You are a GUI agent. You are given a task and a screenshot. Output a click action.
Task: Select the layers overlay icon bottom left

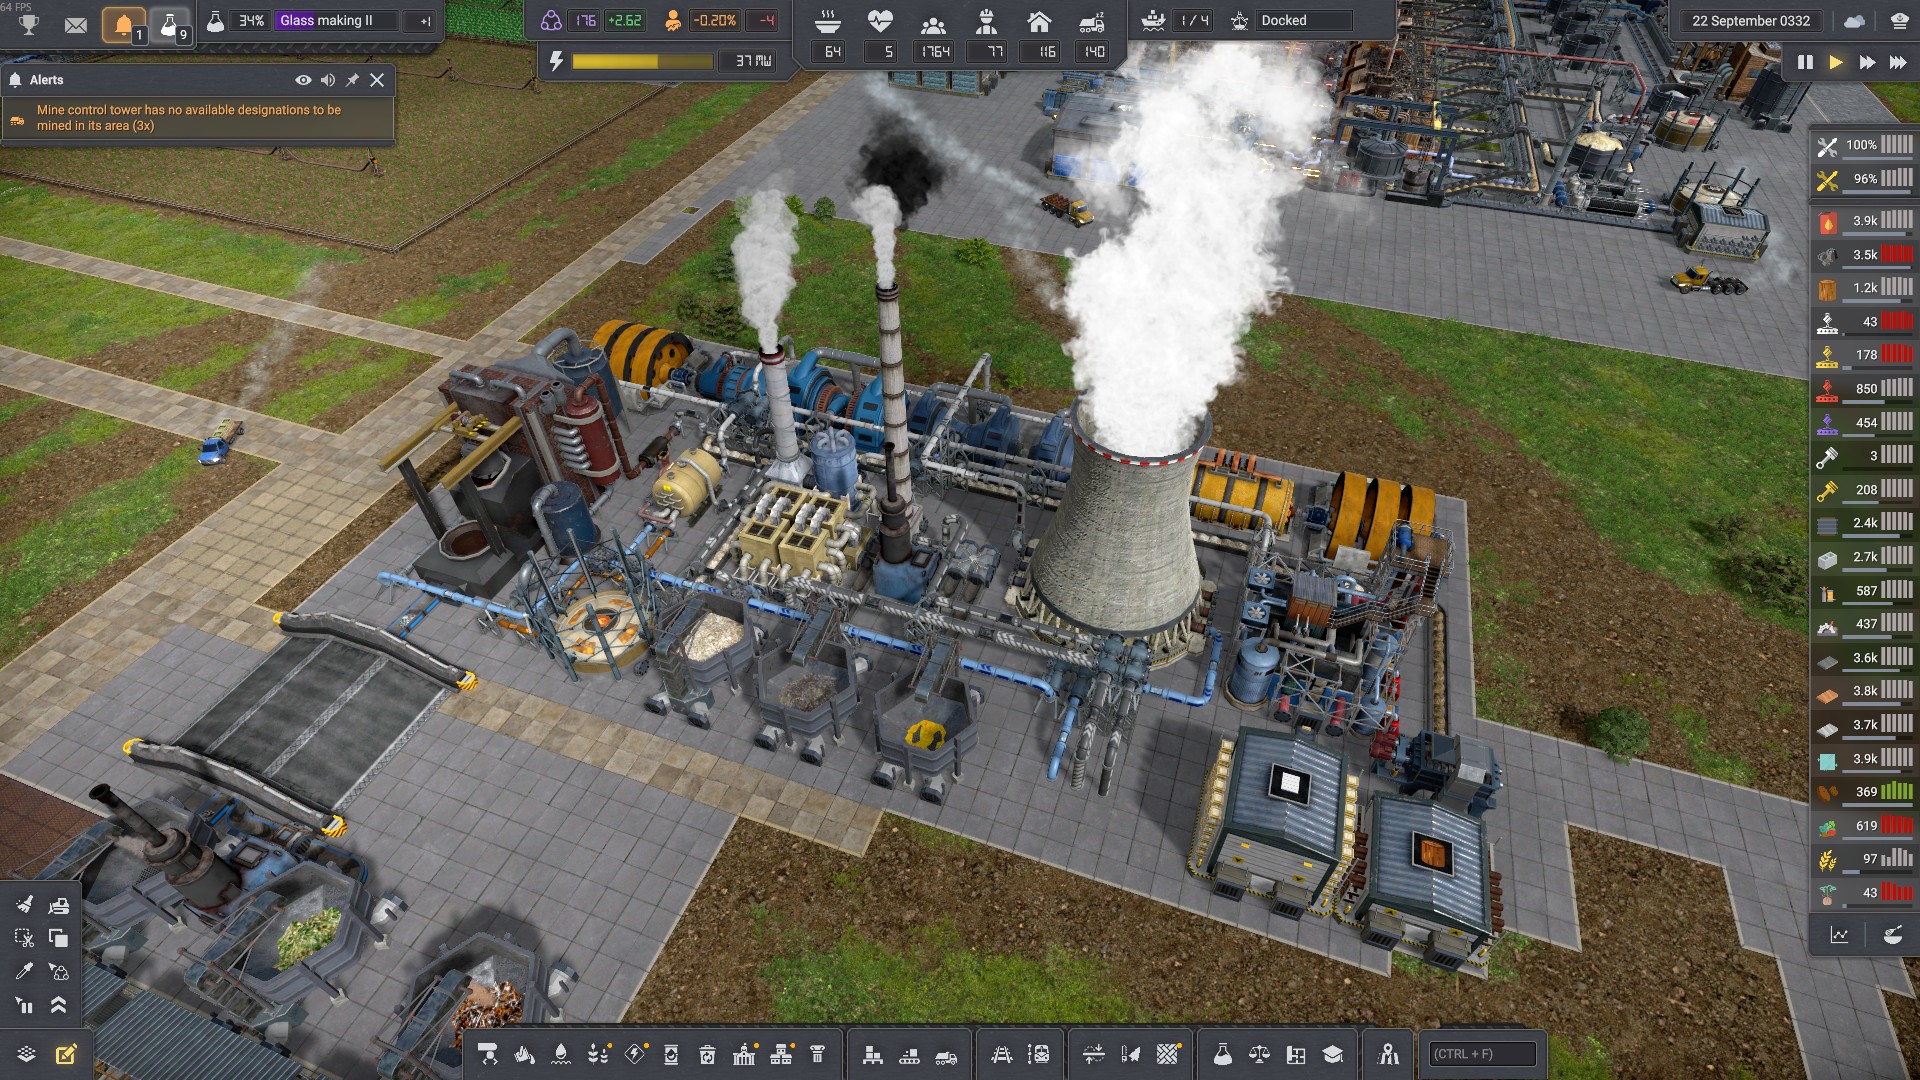click(x=26, y=1054)
